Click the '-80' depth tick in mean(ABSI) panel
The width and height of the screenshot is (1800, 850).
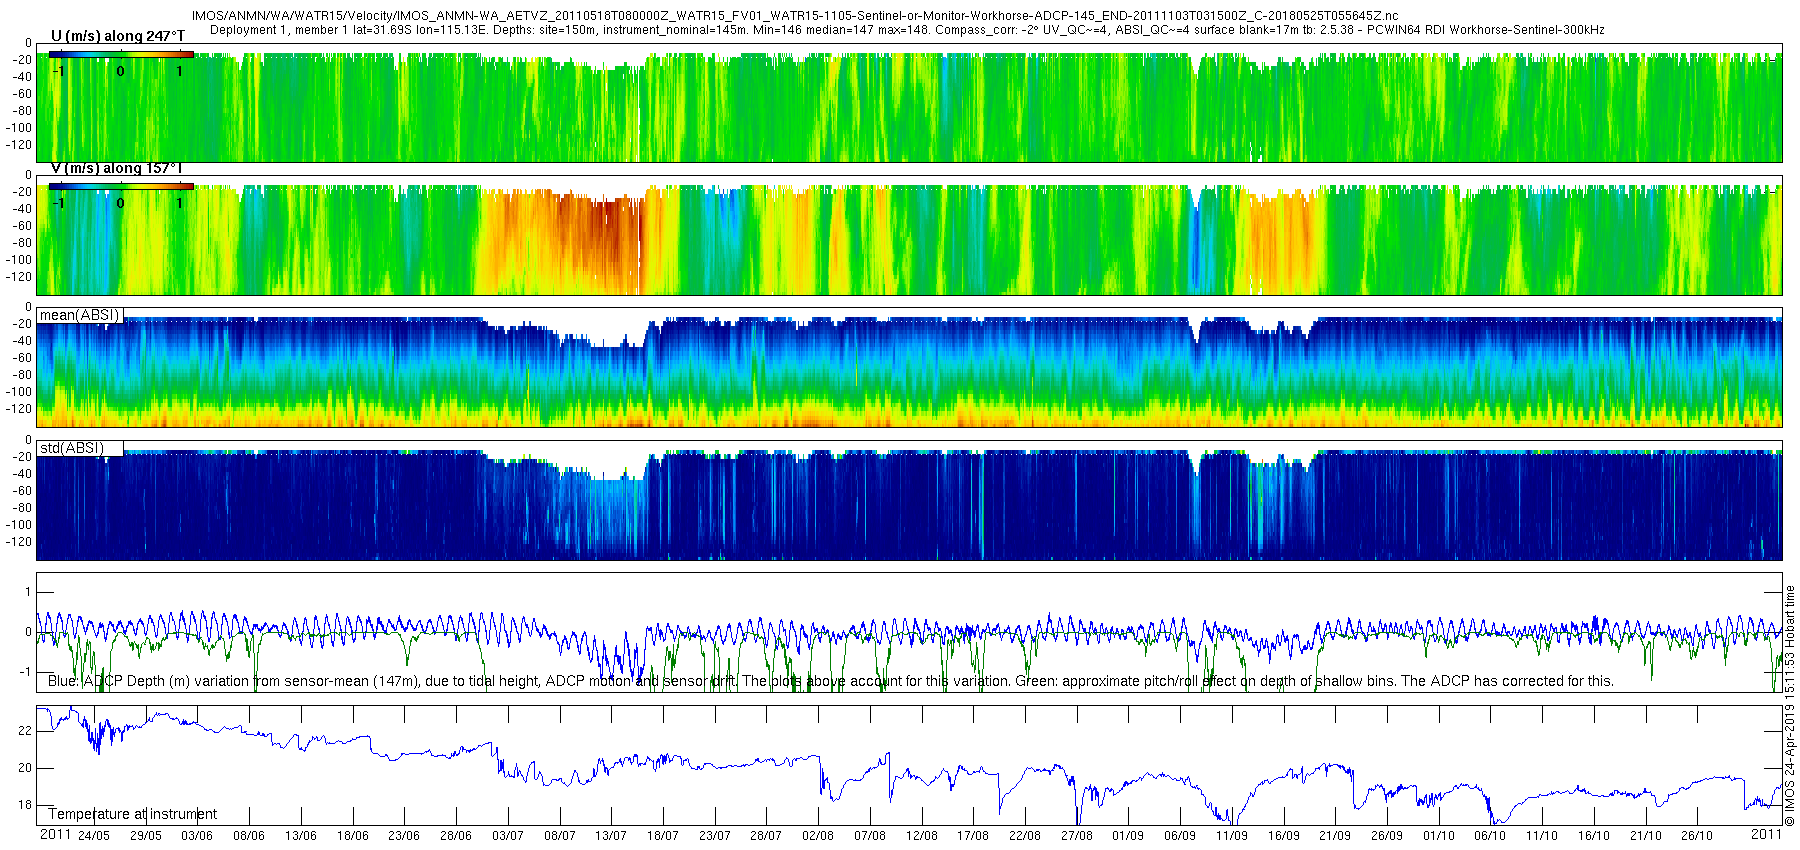pyautogui.click(x=21, y=375)
